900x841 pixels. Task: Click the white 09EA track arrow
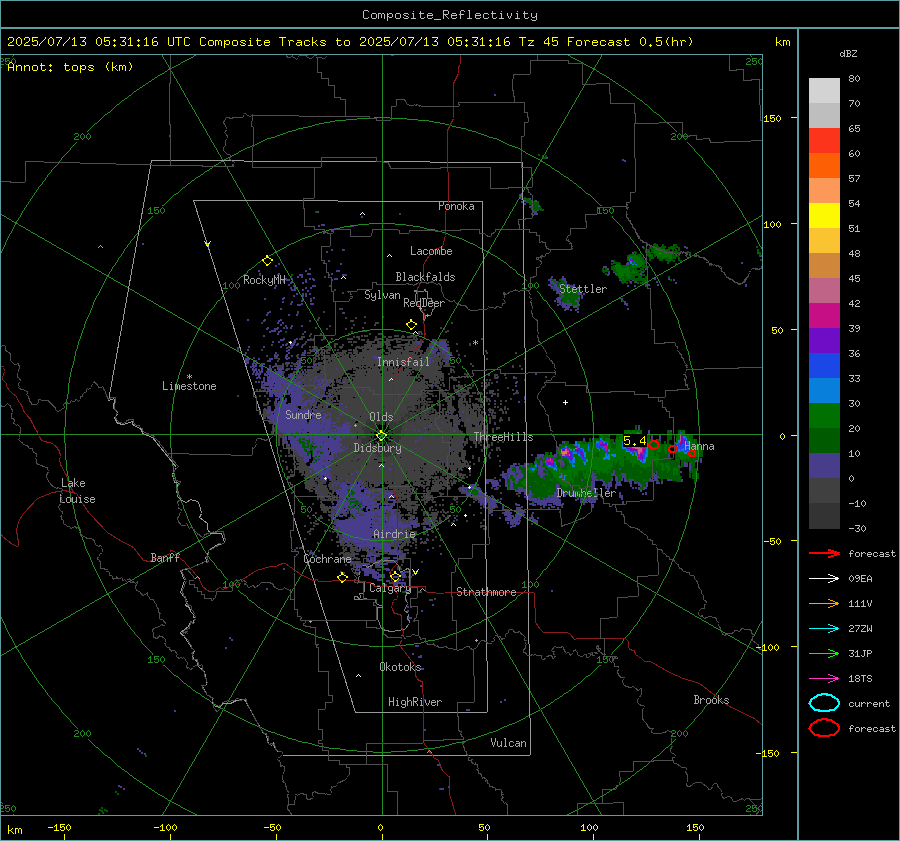[x=824, y=578]
